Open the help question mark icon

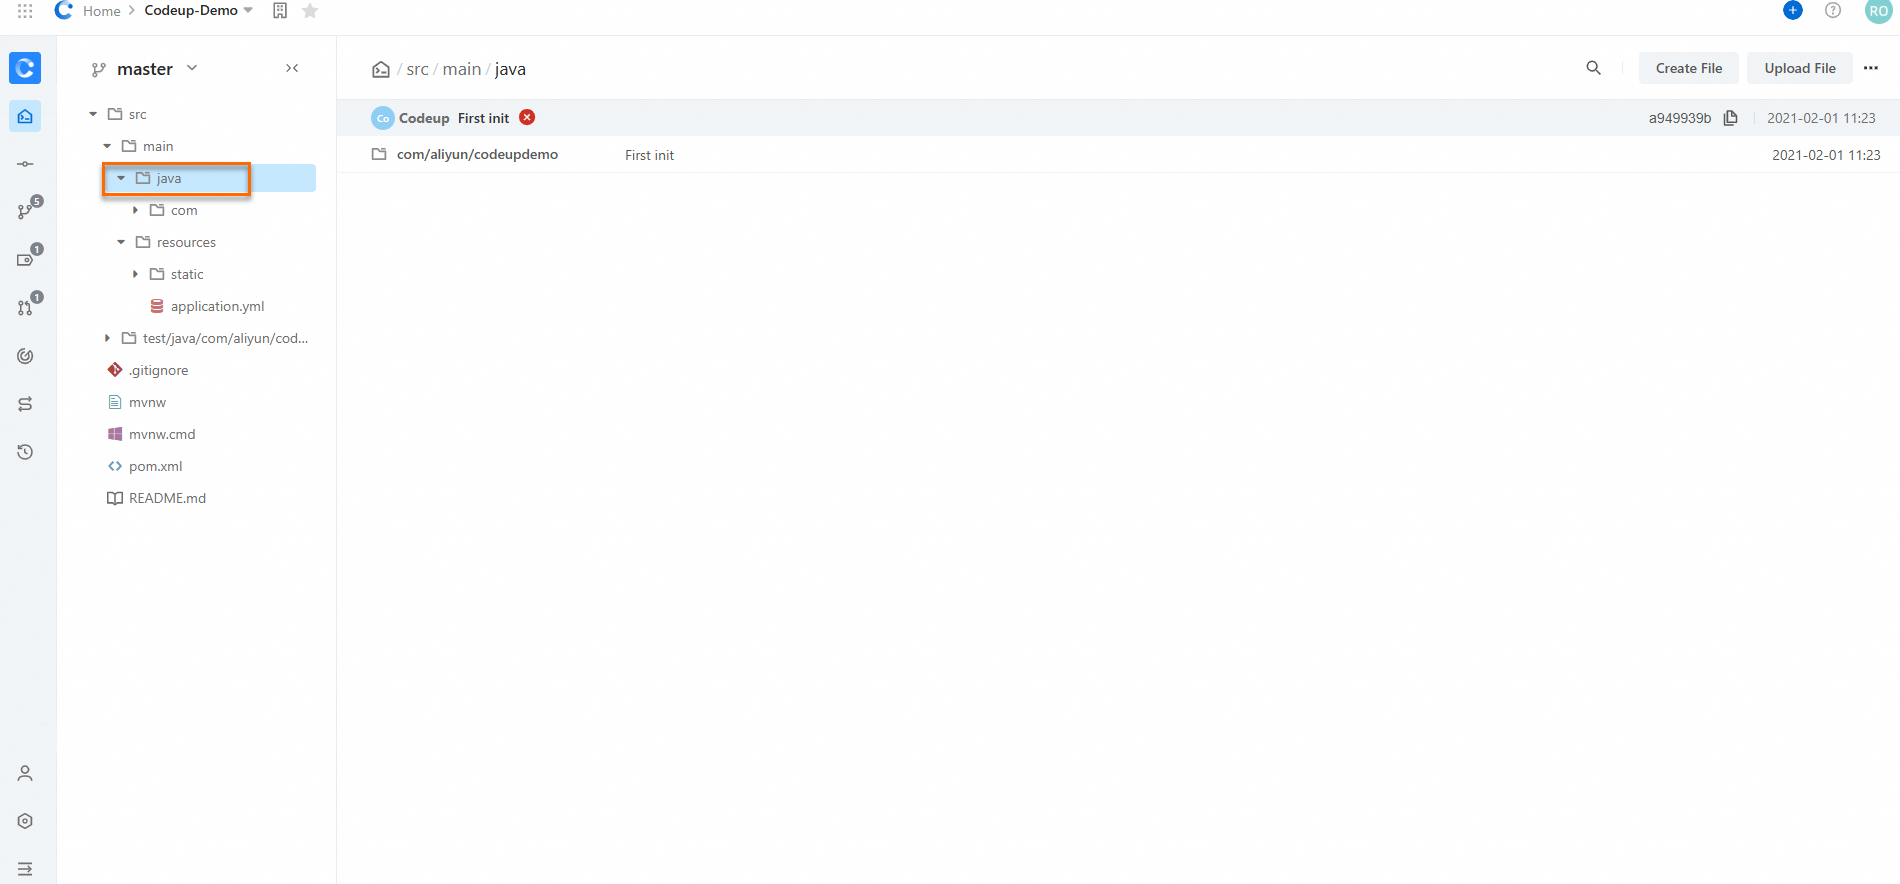1833,10
